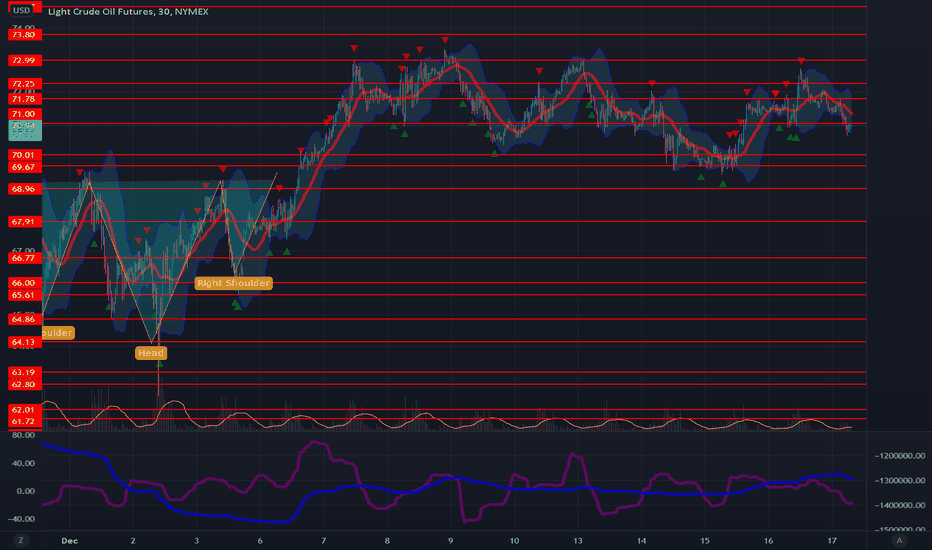Click the Z timezone button on time axis
The height and width of the screenshot is (550, 932).
[21, 540]
